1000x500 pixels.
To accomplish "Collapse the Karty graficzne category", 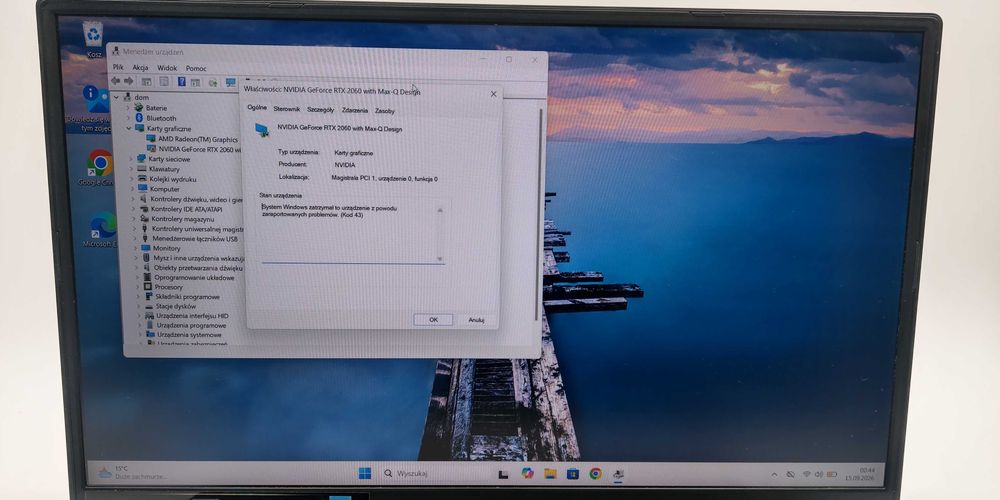I will coord(128,128).
